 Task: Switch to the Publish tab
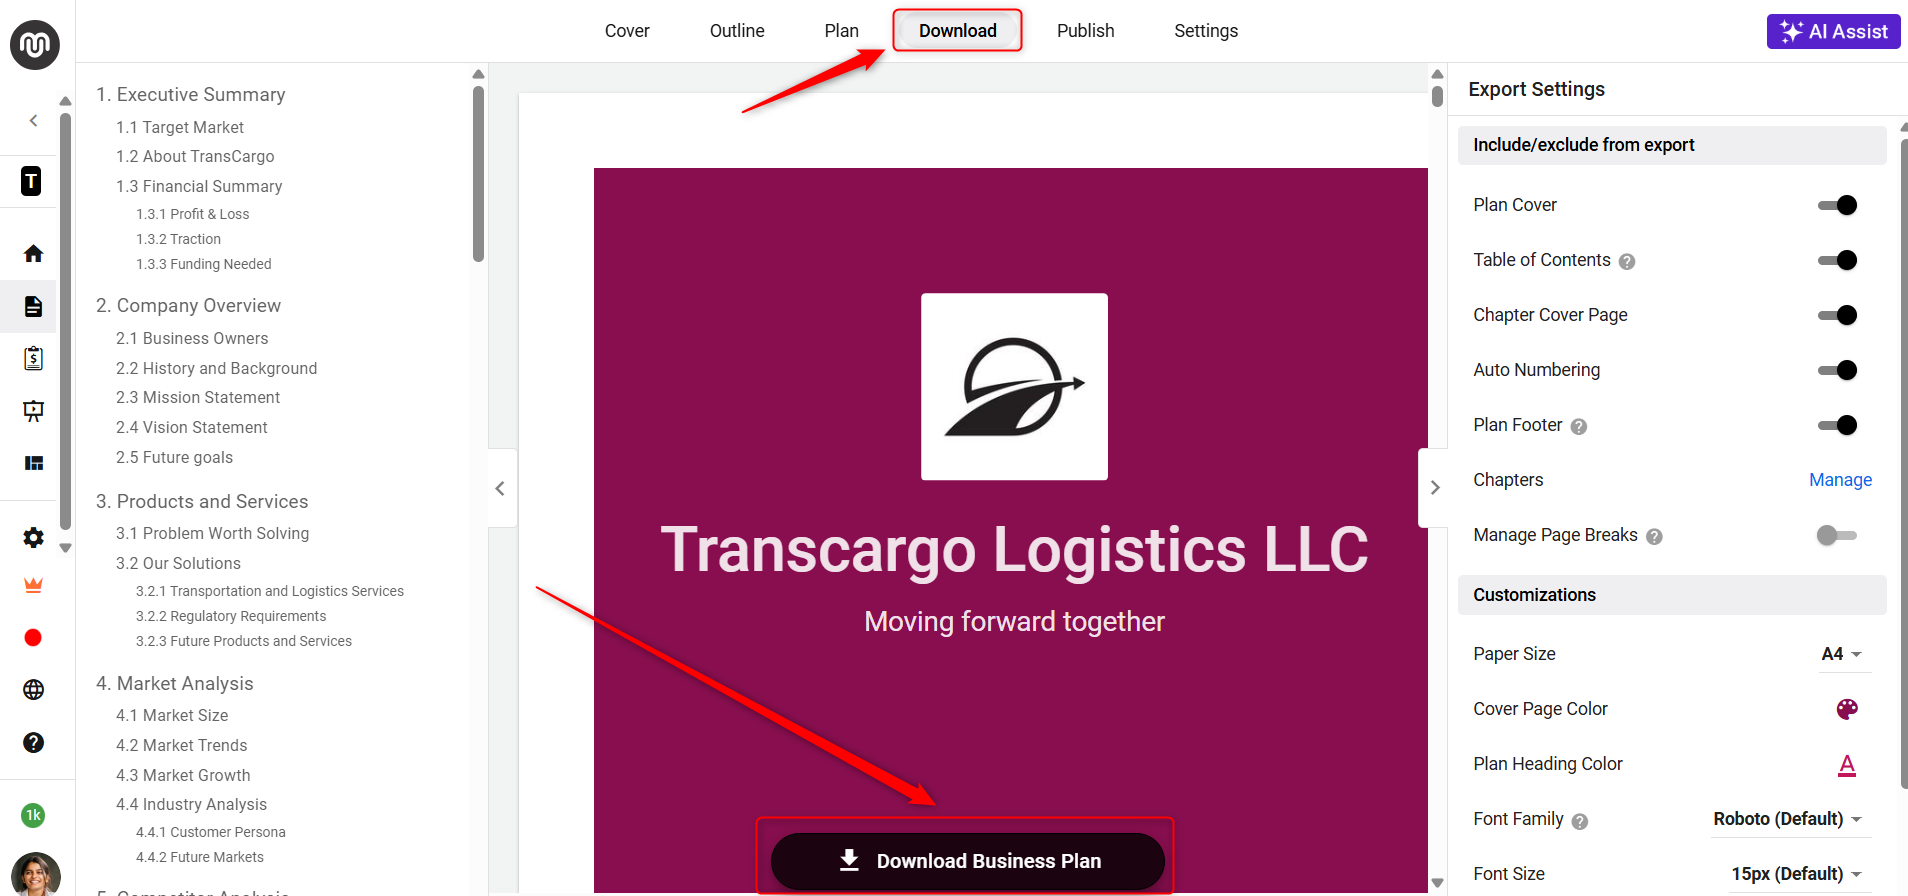[1085, 31]
